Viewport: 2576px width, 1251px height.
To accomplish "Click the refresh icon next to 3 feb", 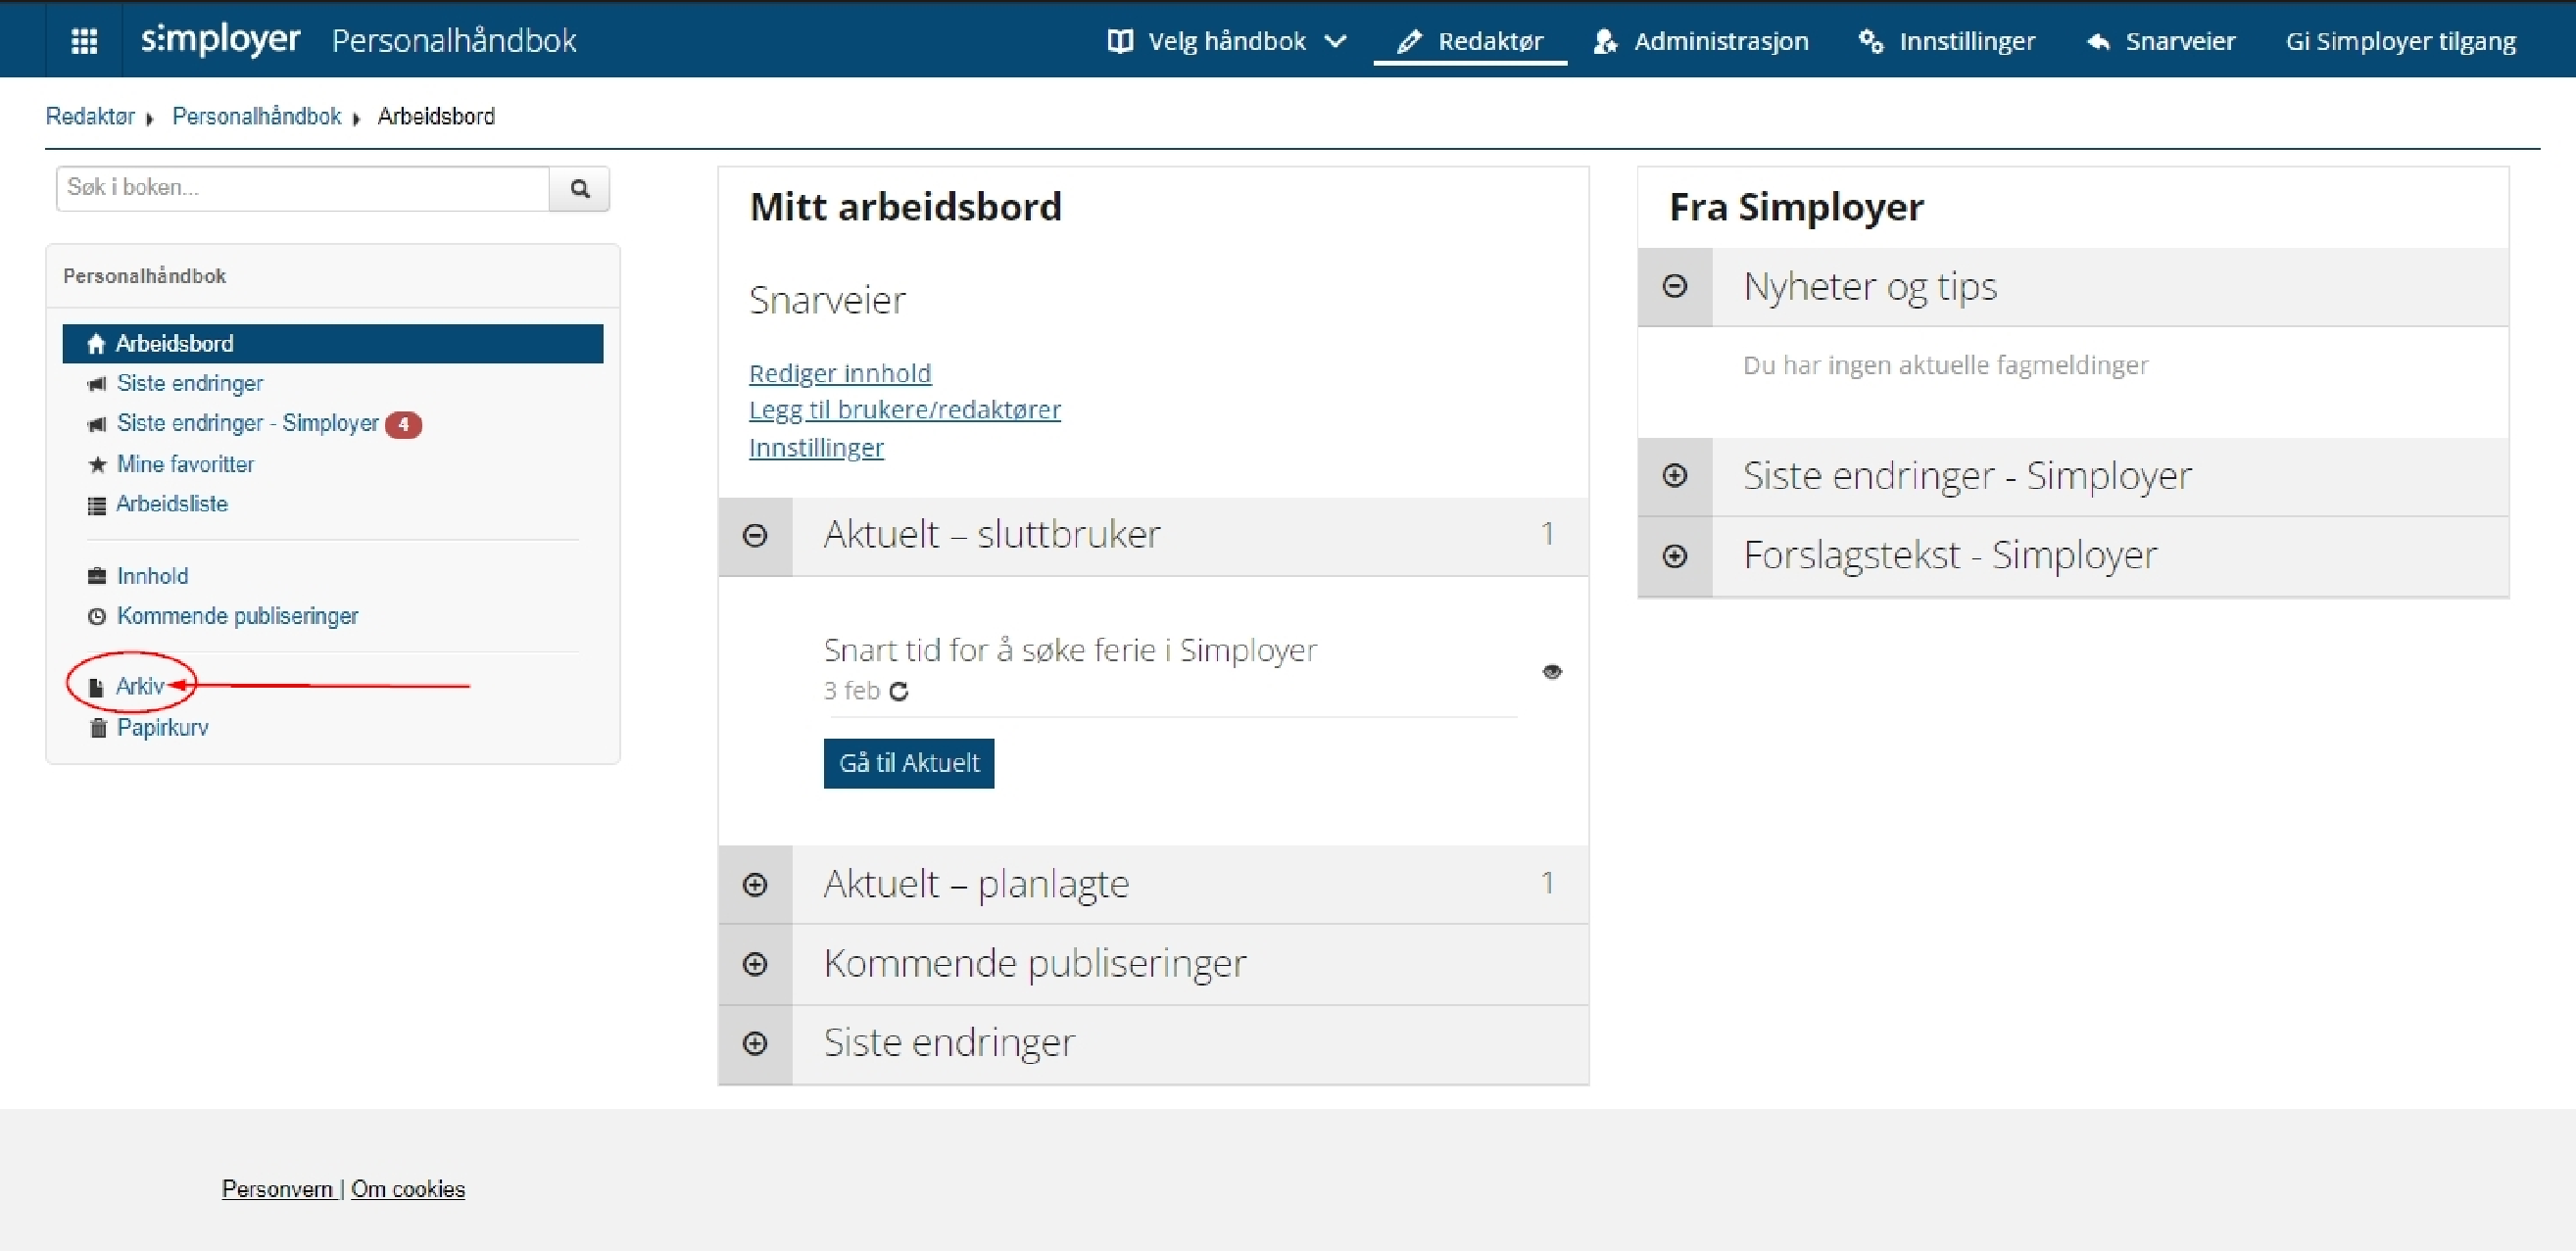I will tap(898, 691).
